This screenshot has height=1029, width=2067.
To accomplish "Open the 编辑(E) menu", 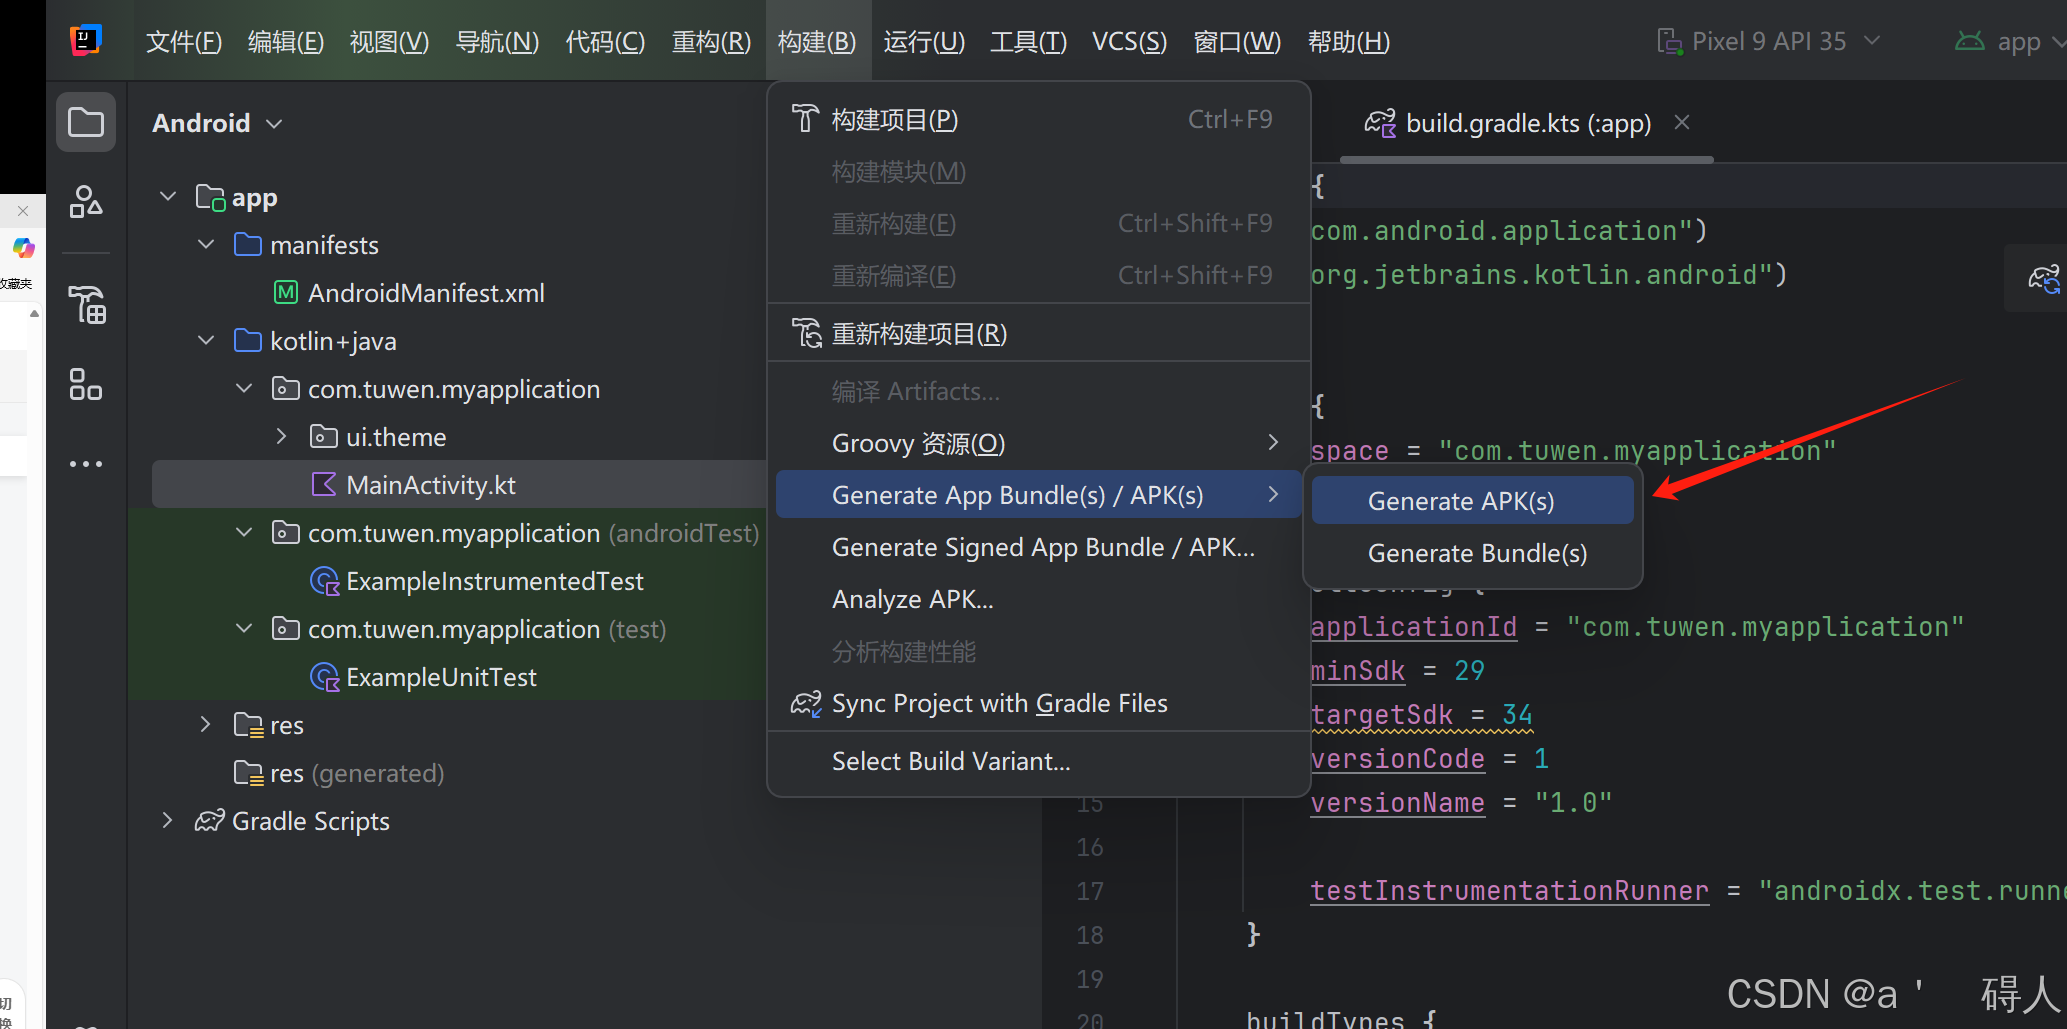I will click(285, 41).
